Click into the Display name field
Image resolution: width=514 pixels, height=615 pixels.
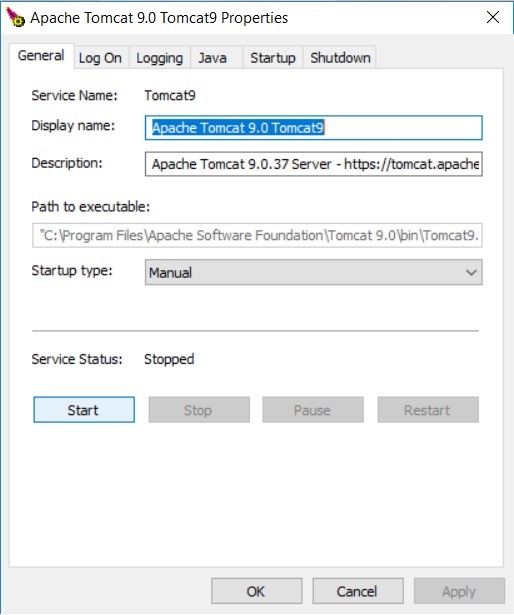(x=314, y=127)
